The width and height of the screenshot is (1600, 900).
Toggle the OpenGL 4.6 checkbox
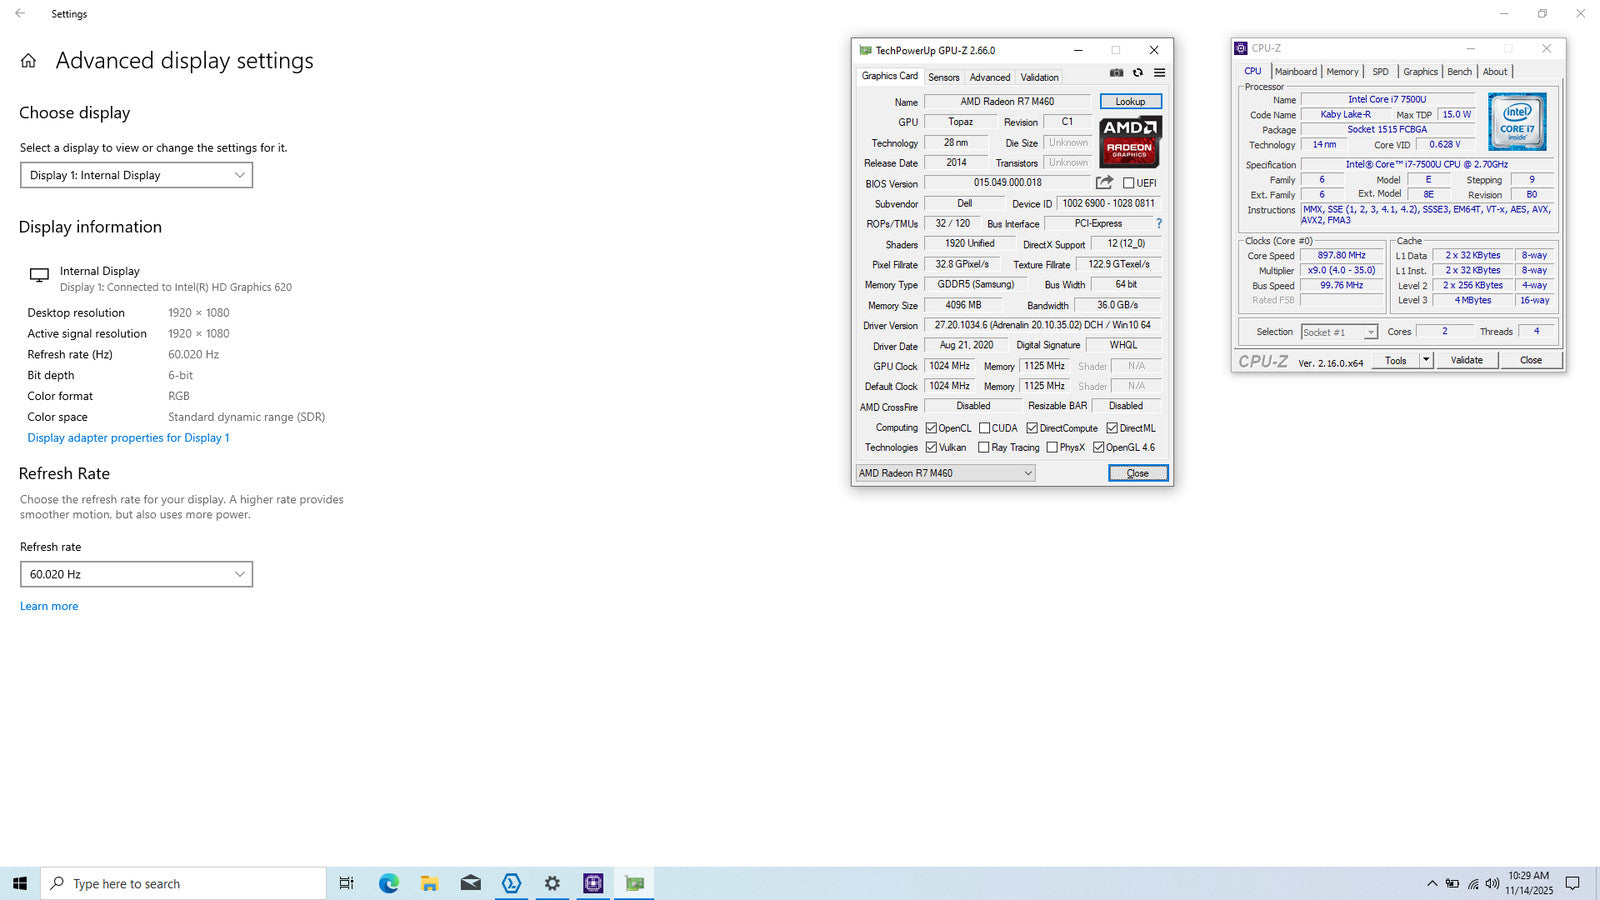point(1099,448)
